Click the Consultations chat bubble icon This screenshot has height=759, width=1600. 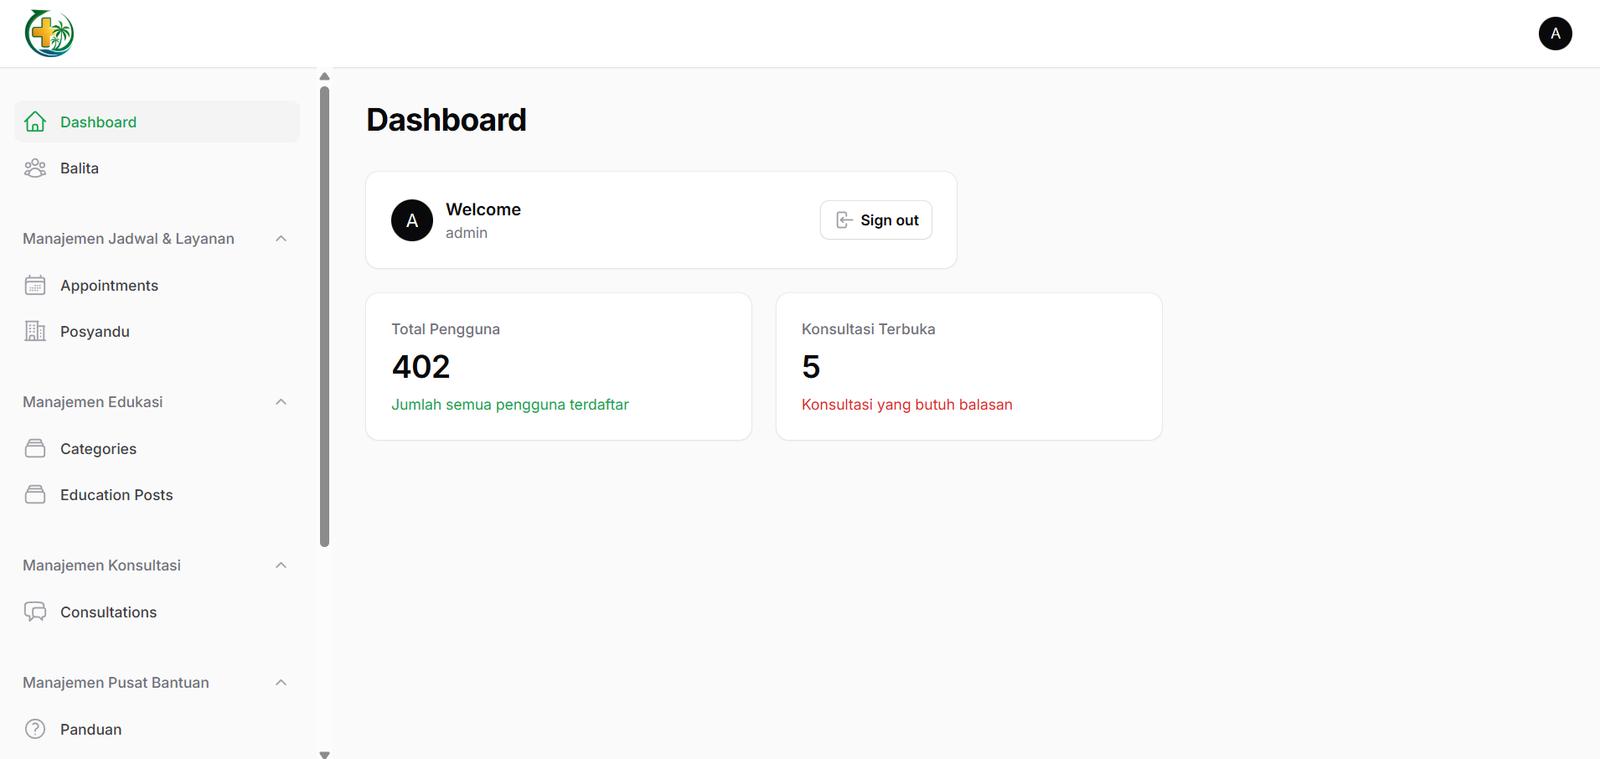(x=35, y=611)
